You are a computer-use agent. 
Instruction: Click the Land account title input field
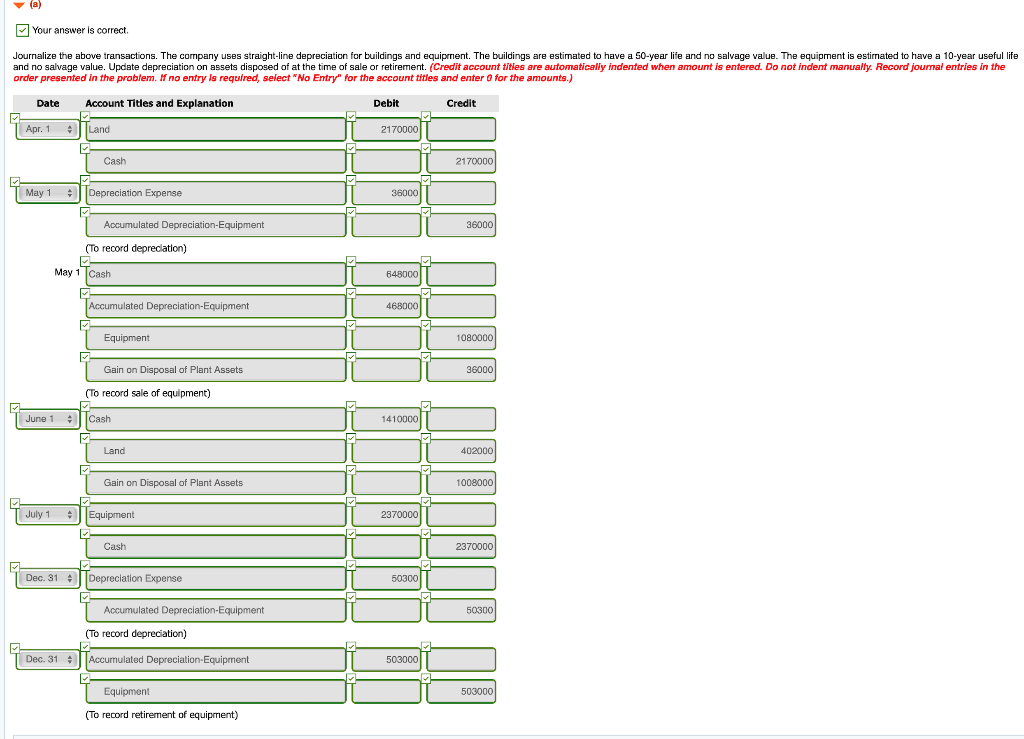coord(215,129)
